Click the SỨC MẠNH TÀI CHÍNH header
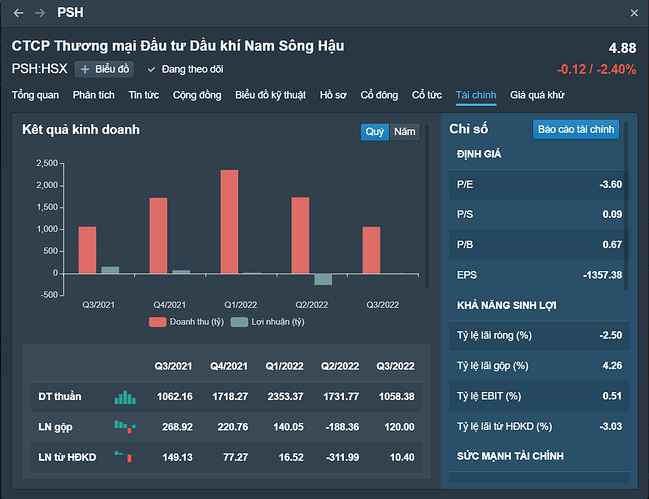Image resolution: width=649 pixels, height=499 pixels. pyautogui.click(x=510, y=456)
